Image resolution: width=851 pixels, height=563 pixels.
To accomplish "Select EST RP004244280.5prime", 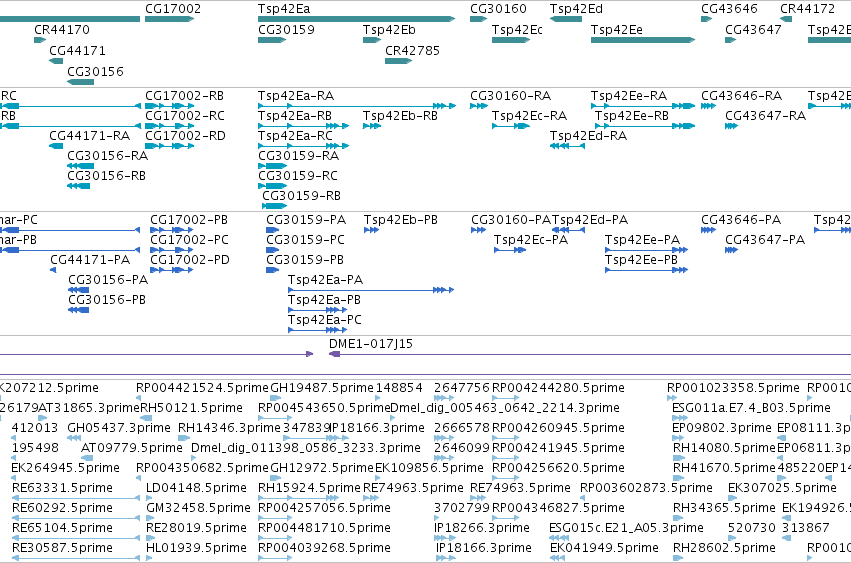I will [x=558, y=388].
